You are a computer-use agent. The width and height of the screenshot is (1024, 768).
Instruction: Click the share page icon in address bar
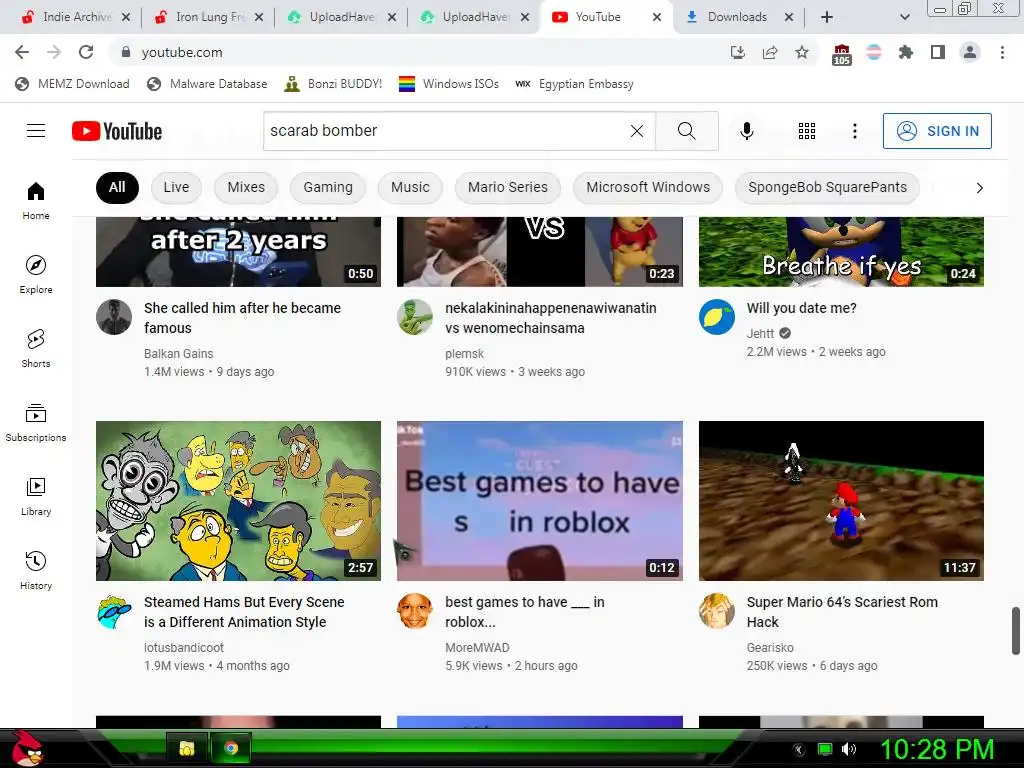point(770,52)
